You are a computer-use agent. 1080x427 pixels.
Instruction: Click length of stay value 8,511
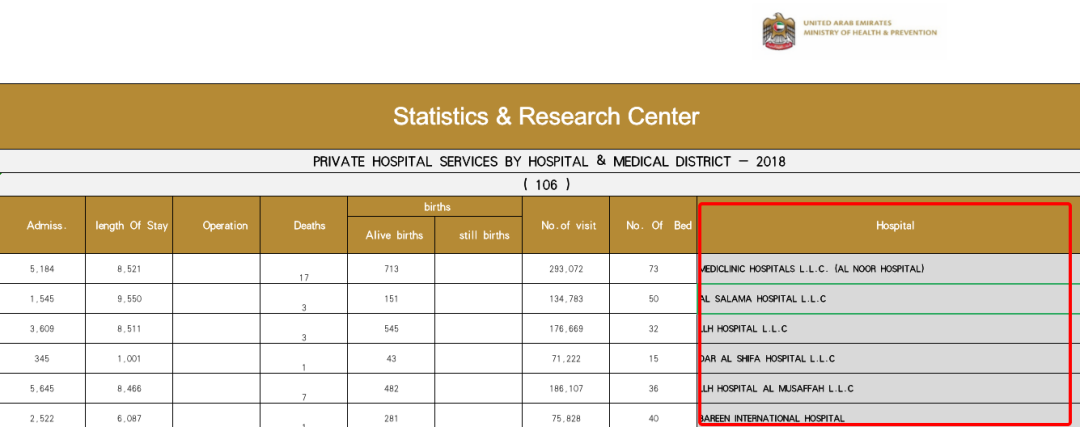coord(129,329)
